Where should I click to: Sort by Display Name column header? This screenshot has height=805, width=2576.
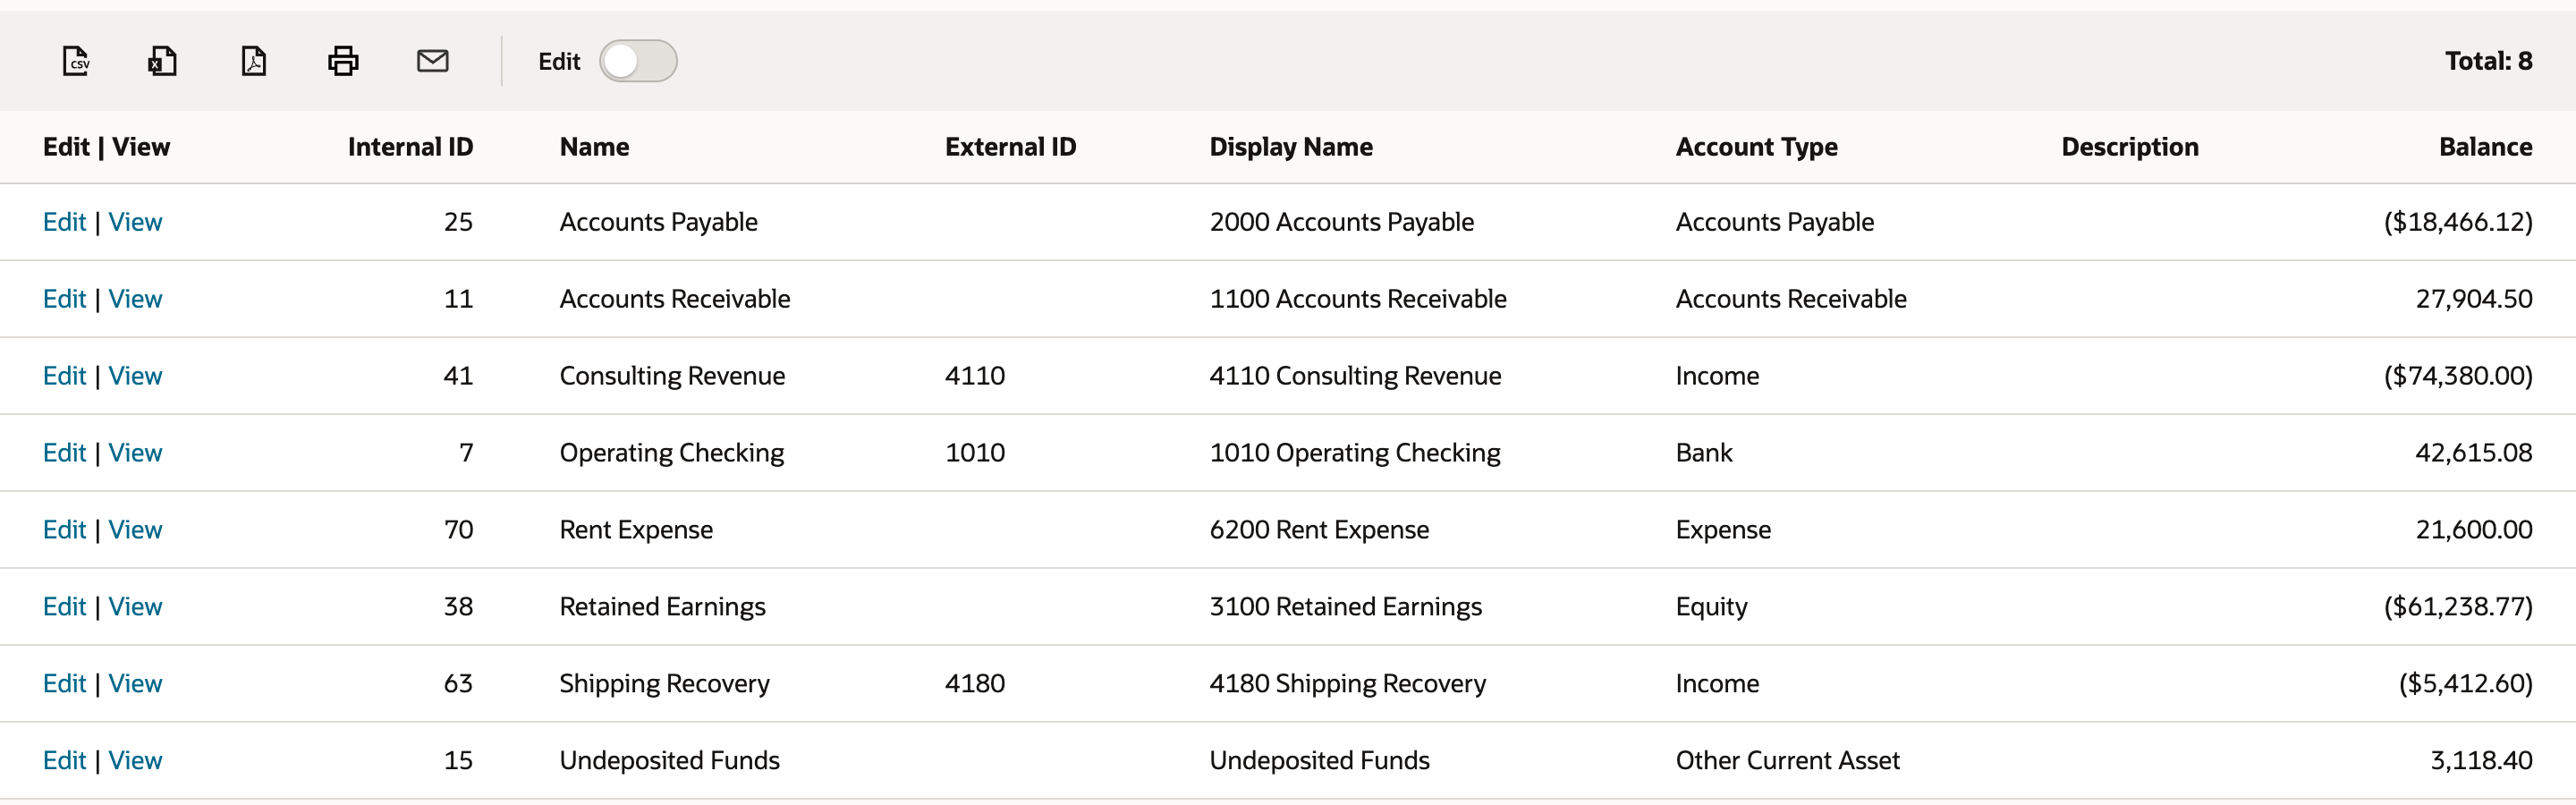1291,147
